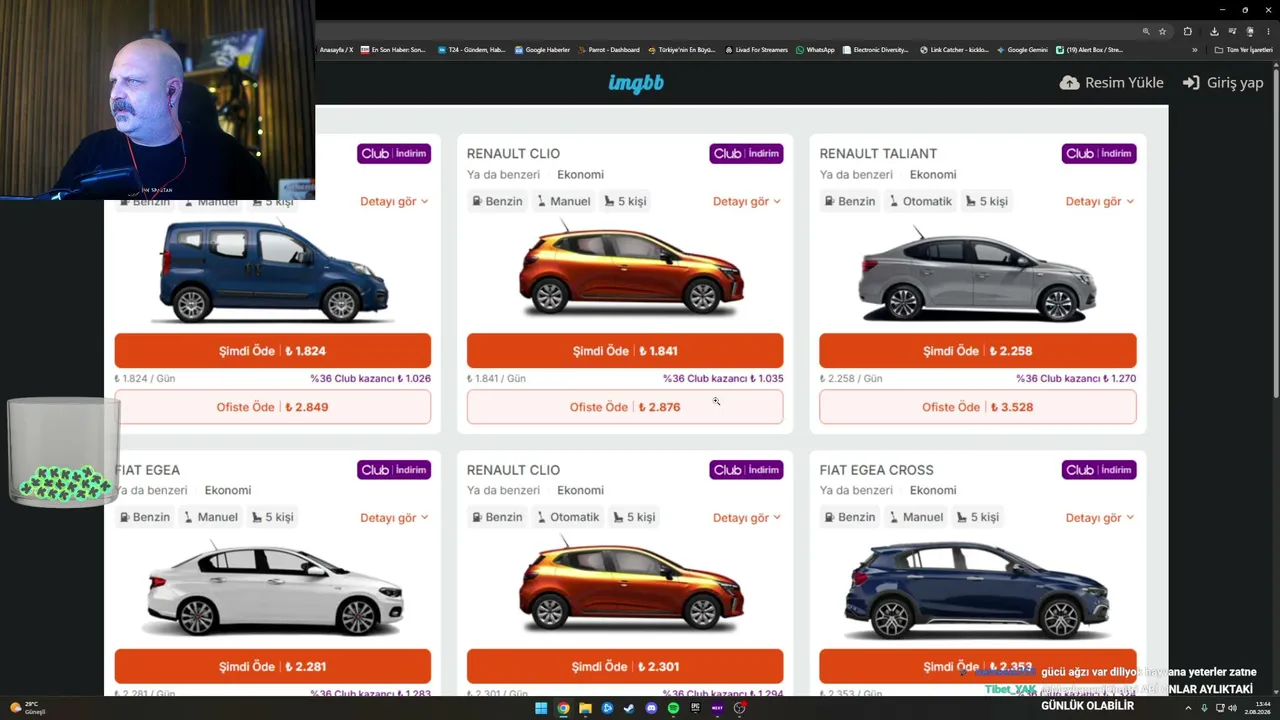Open the WhatsApp bookmark
The image size is (1280, 720).
(x=815, y=50)
